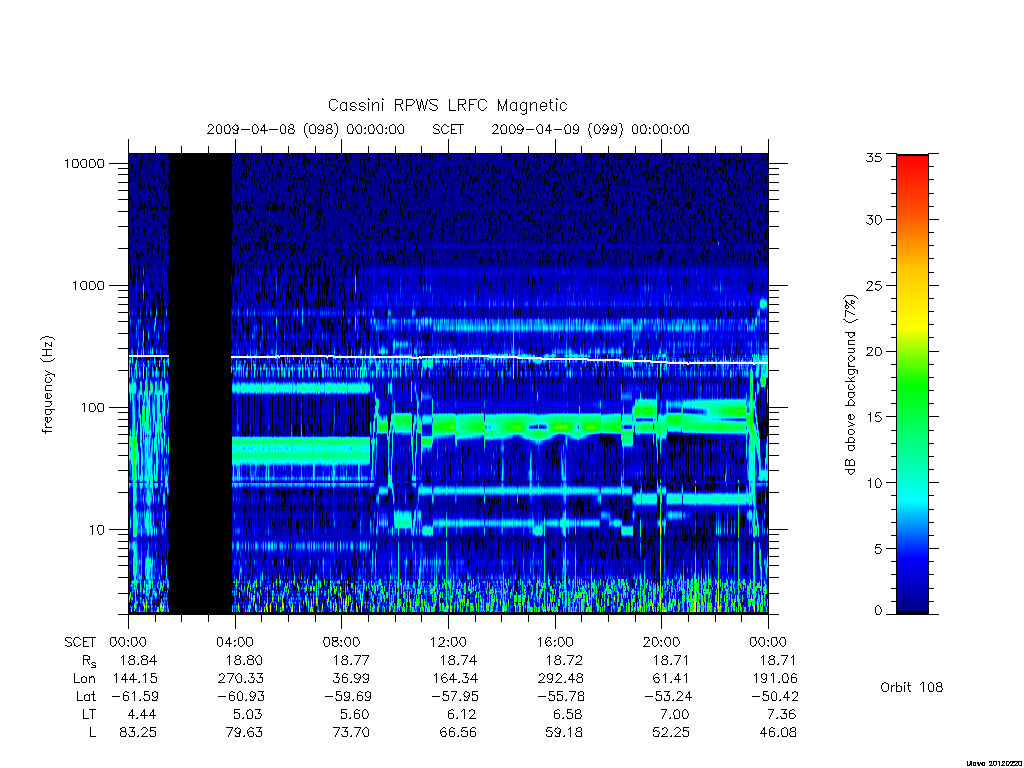Click the 08:00 SCET time label

(x=341, y=642)
